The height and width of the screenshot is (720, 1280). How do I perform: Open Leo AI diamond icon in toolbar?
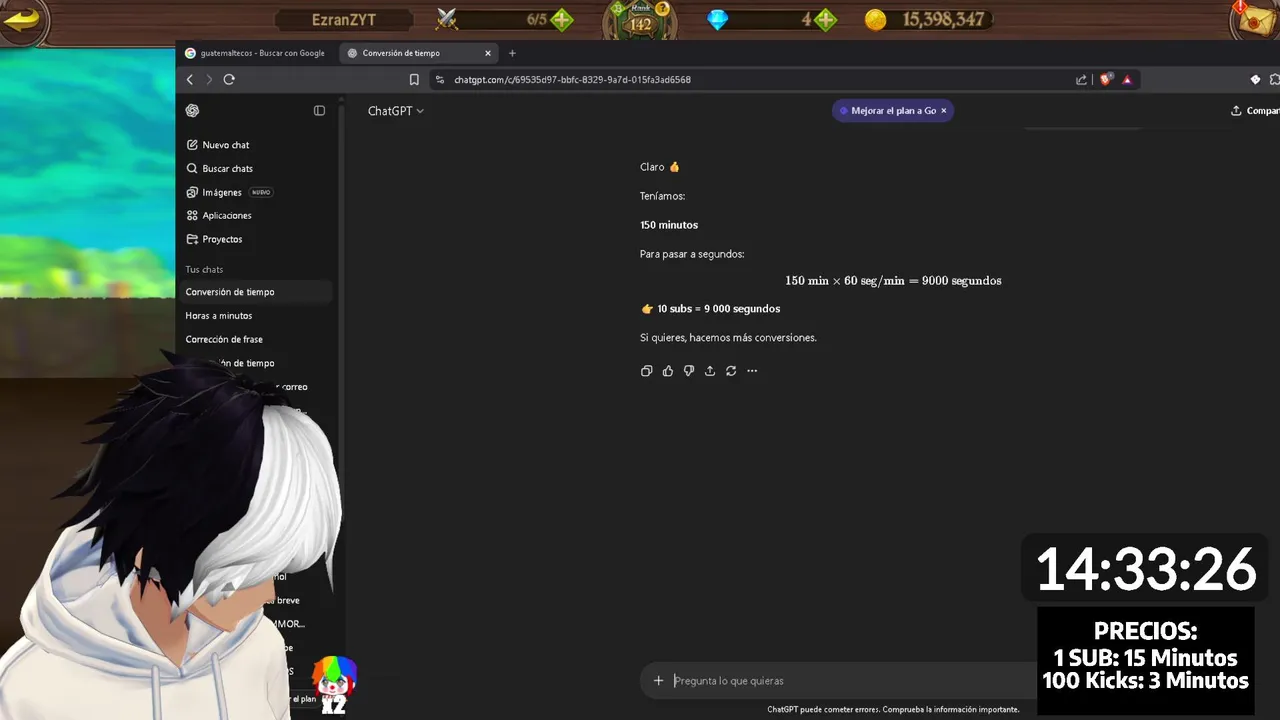1256,80
